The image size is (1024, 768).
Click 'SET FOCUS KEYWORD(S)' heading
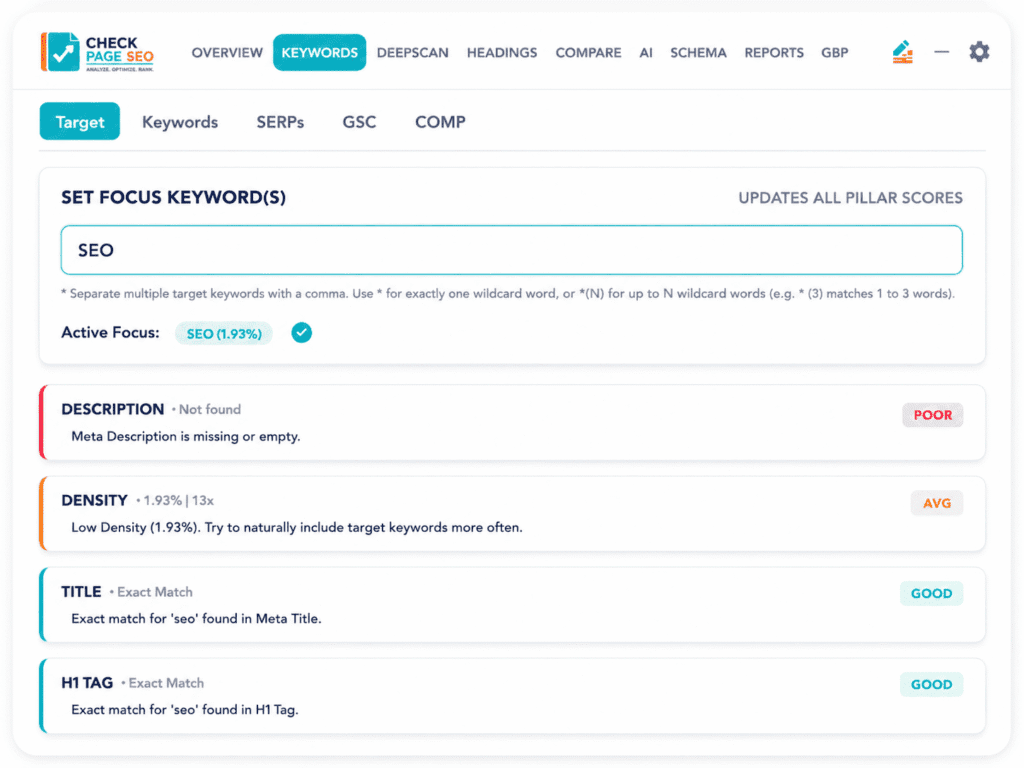click(x=173, y=197)
